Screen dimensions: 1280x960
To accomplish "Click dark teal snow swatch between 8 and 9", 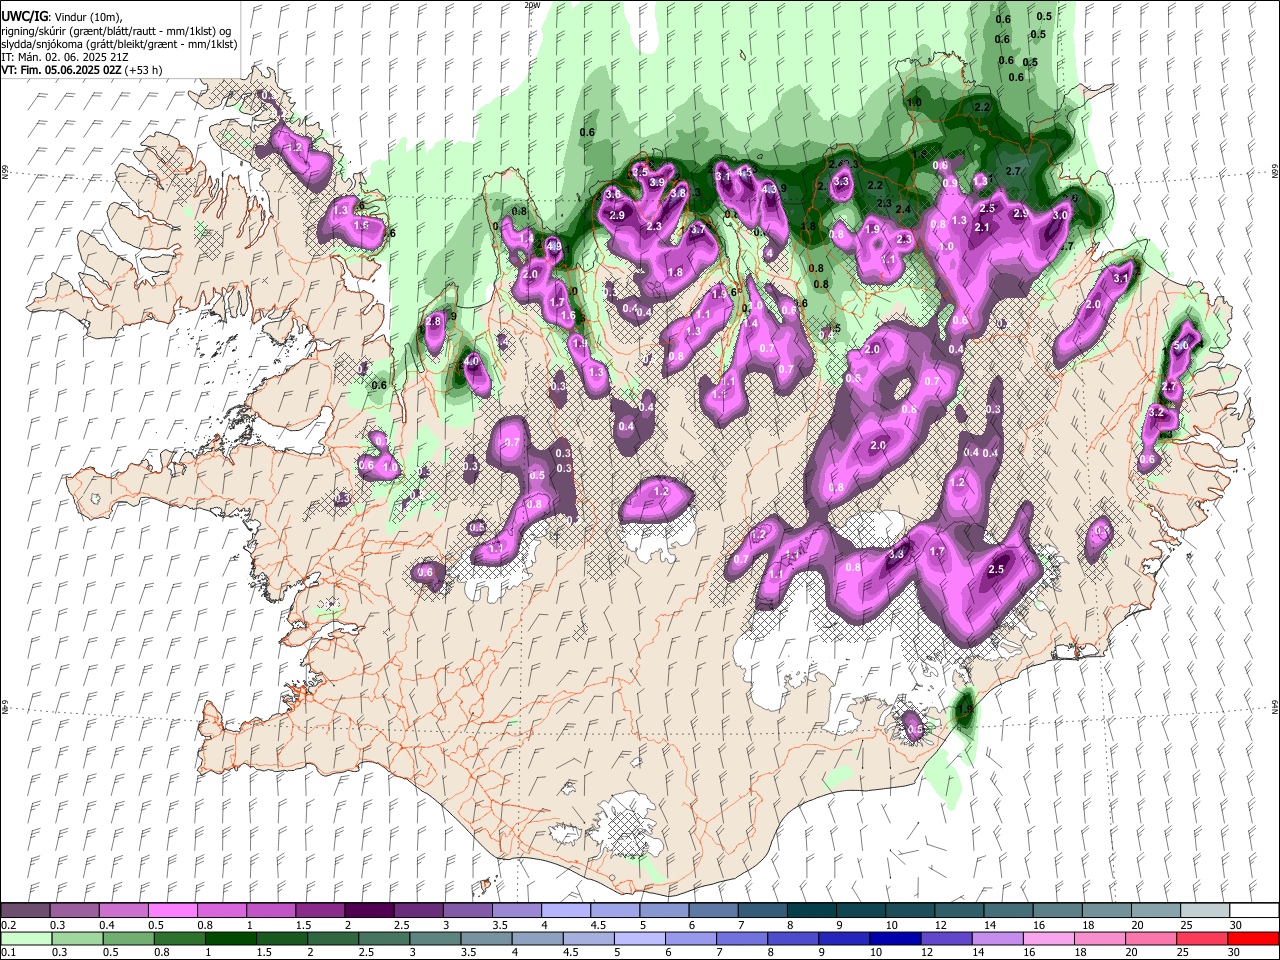I will (811, 911).
